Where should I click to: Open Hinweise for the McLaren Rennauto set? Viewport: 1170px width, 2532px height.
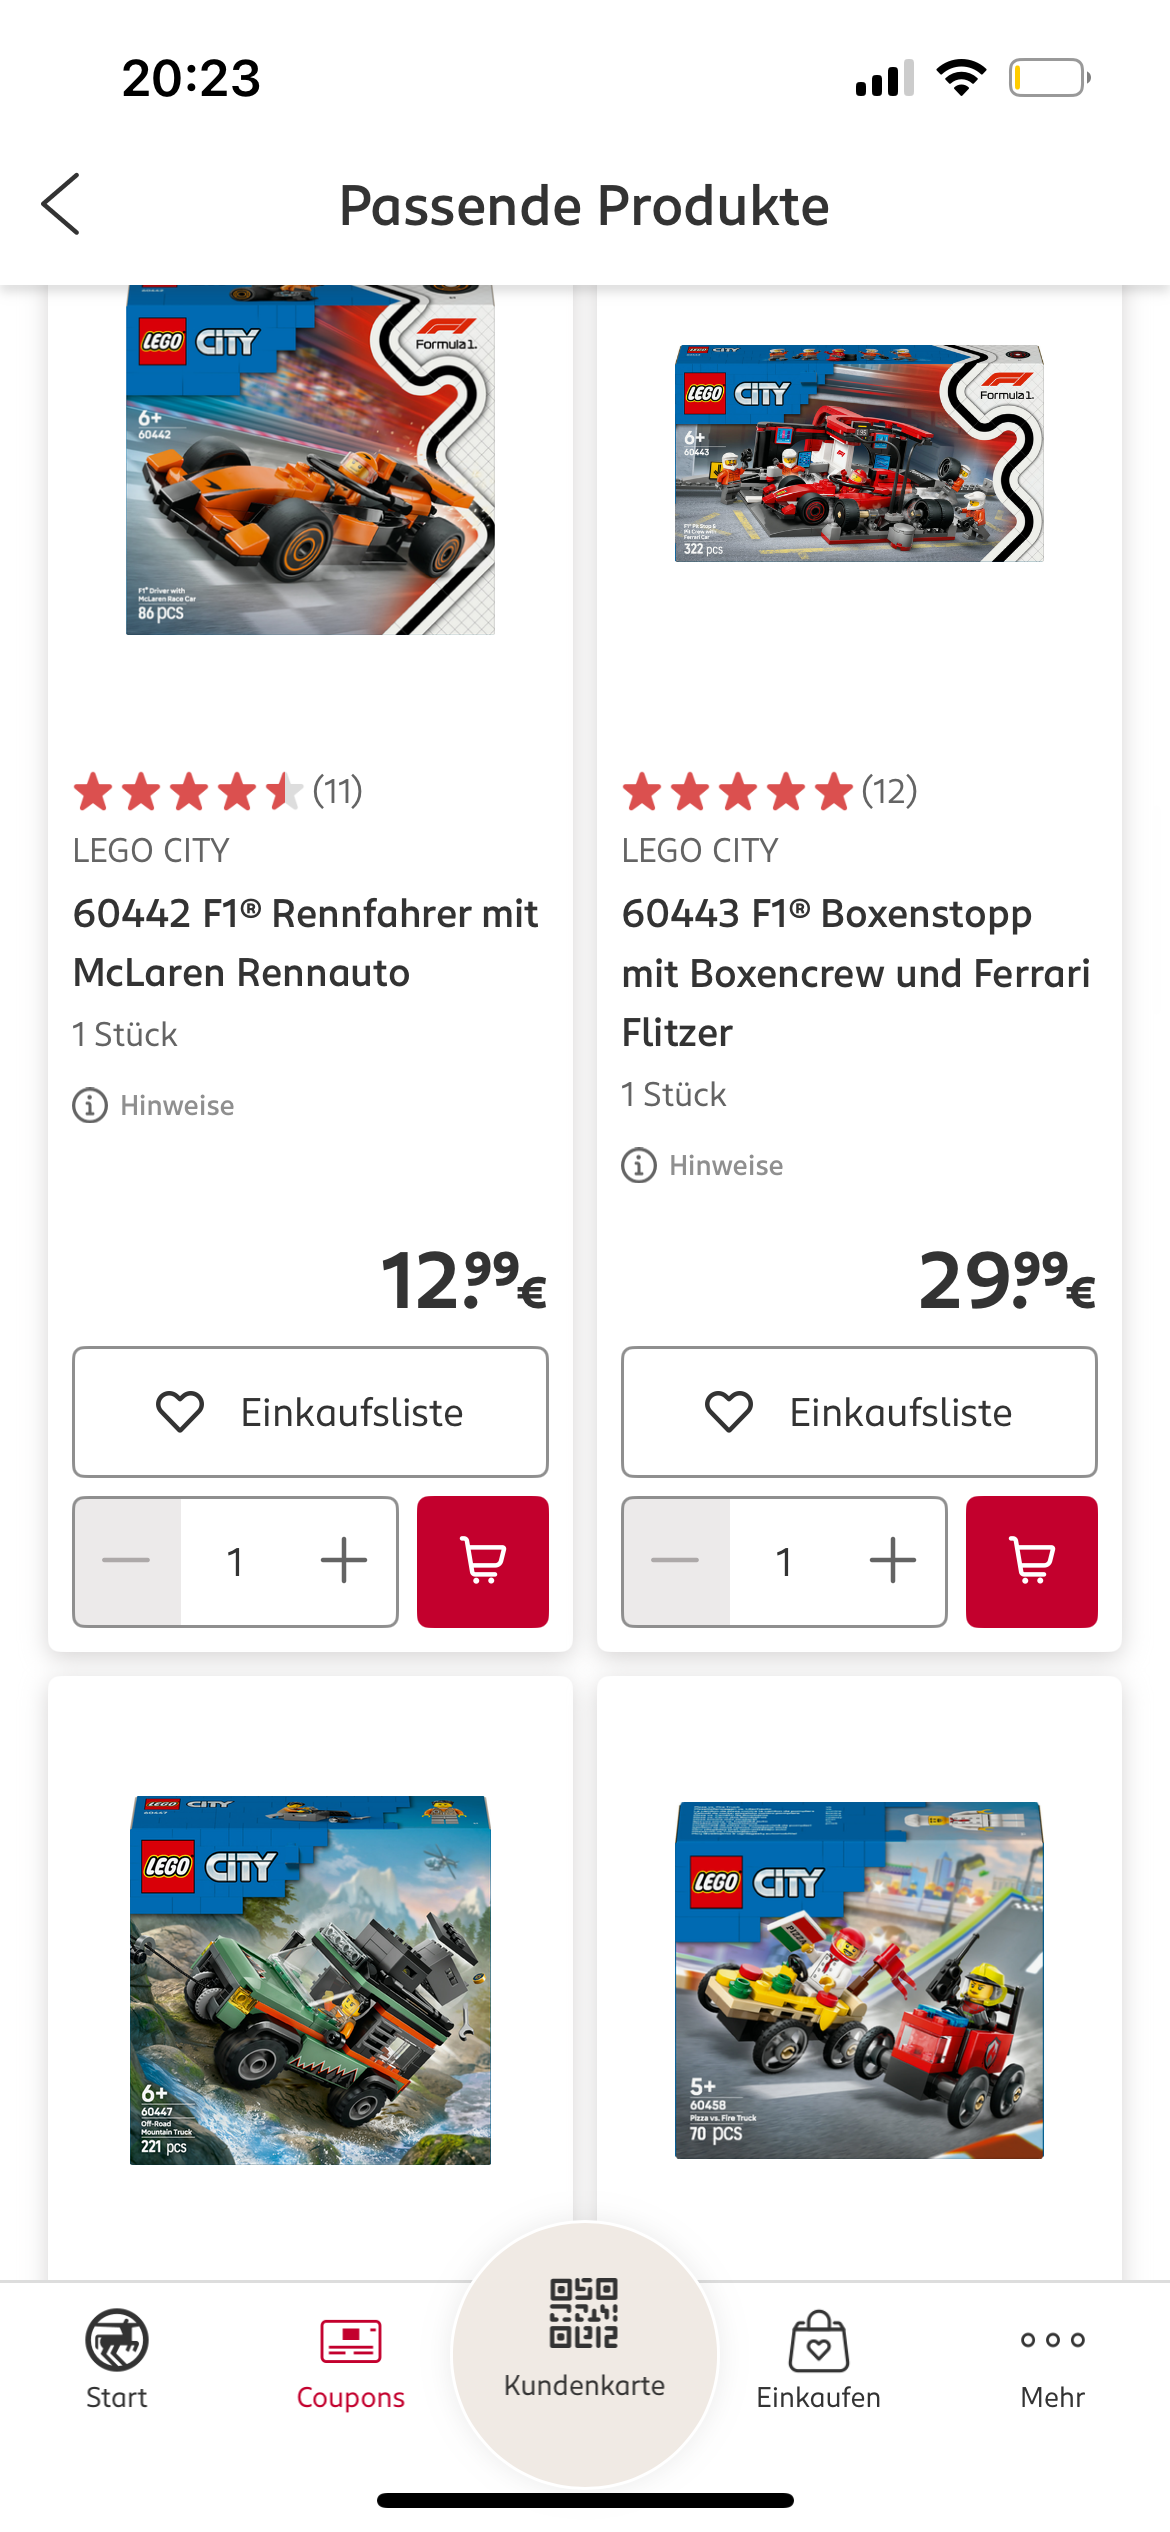pos(154,1105)
